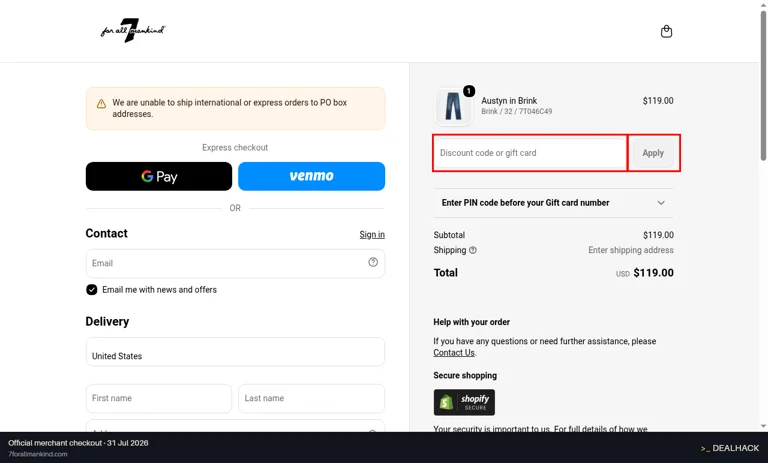Click the Secure shopping heading
Image resolution: width=768 pixels, height=463 pixels.
[465, 375]
